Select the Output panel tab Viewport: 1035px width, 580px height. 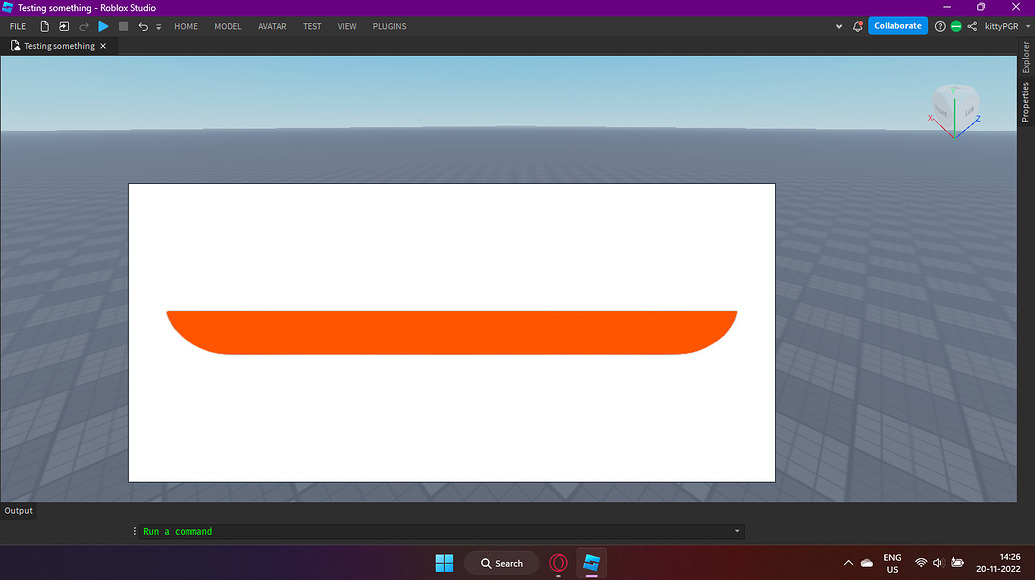[18, 510]
